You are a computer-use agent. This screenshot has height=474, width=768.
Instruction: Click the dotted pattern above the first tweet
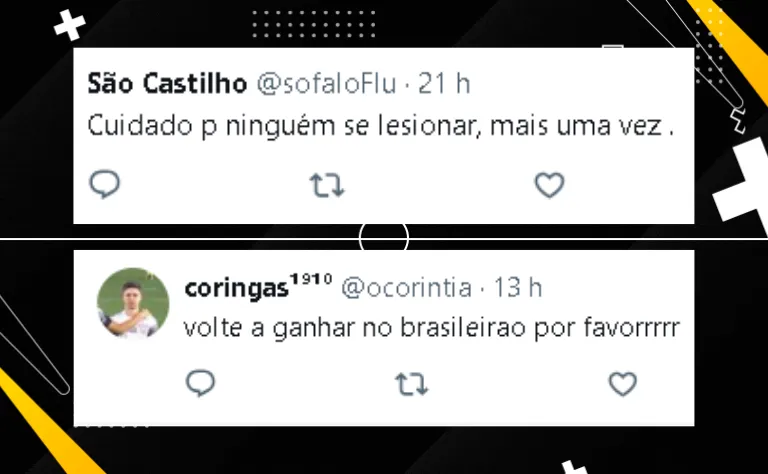(314, 24)
